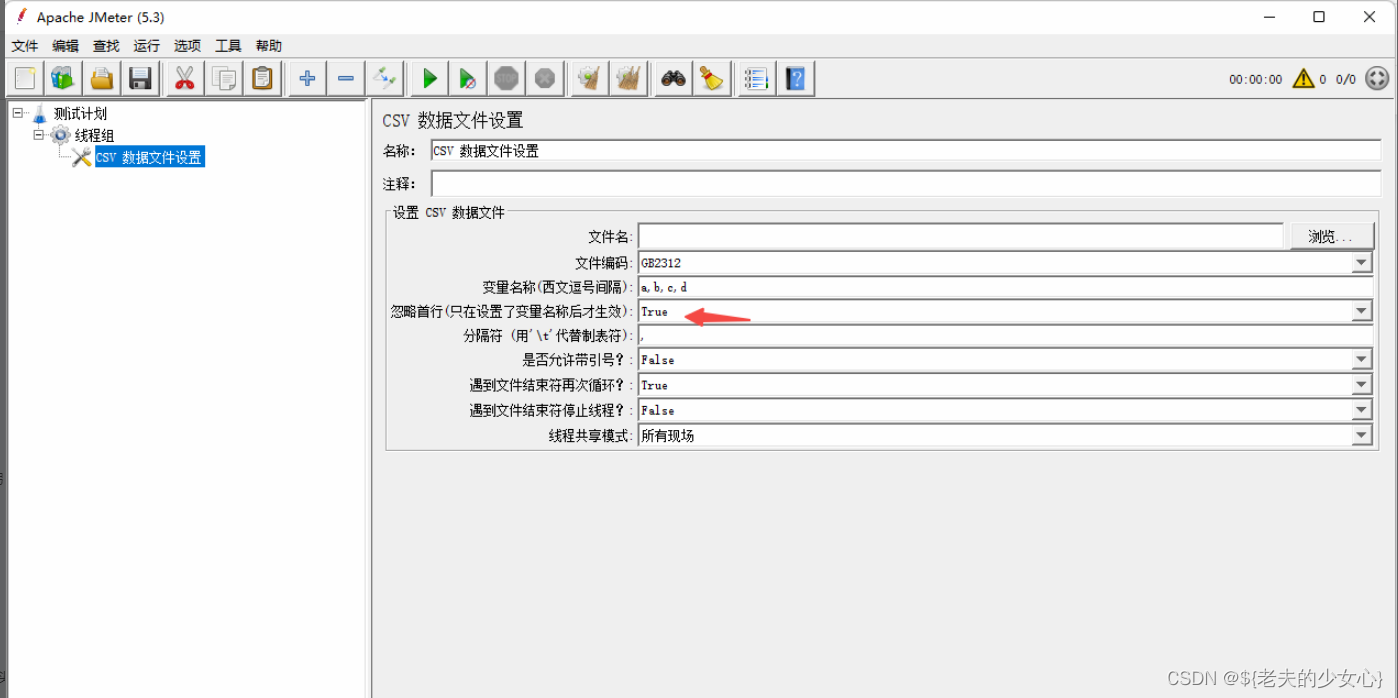Open the 文件编码 GB2312 dropdown
Screen dimensions: 1398x698
click(x=1361, y=263)
